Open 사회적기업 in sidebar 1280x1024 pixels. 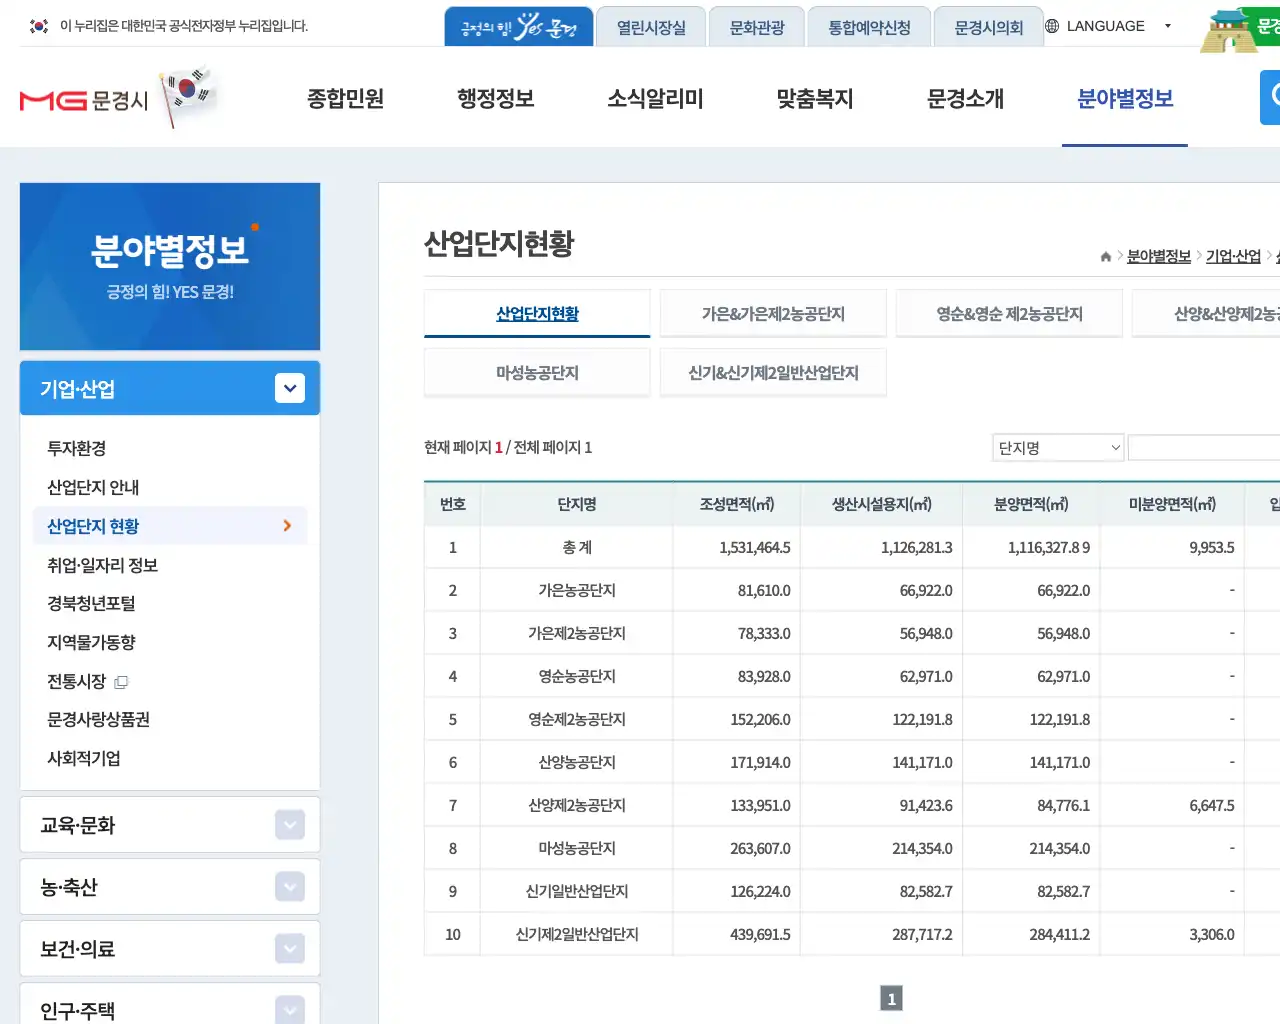click(x=84, y=758)
